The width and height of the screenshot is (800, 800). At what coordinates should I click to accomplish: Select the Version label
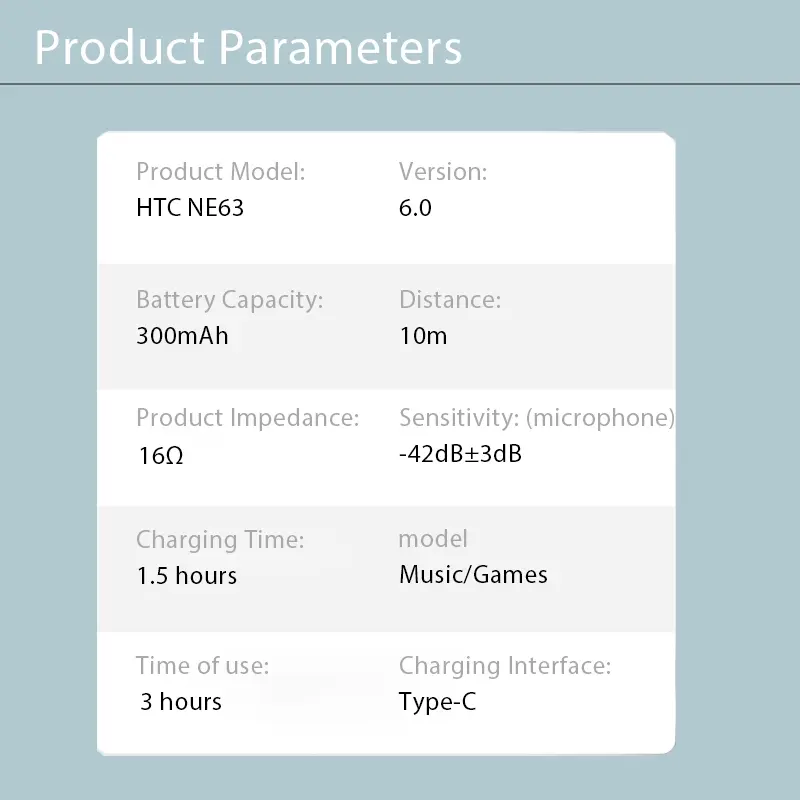(x=443, y=172)
